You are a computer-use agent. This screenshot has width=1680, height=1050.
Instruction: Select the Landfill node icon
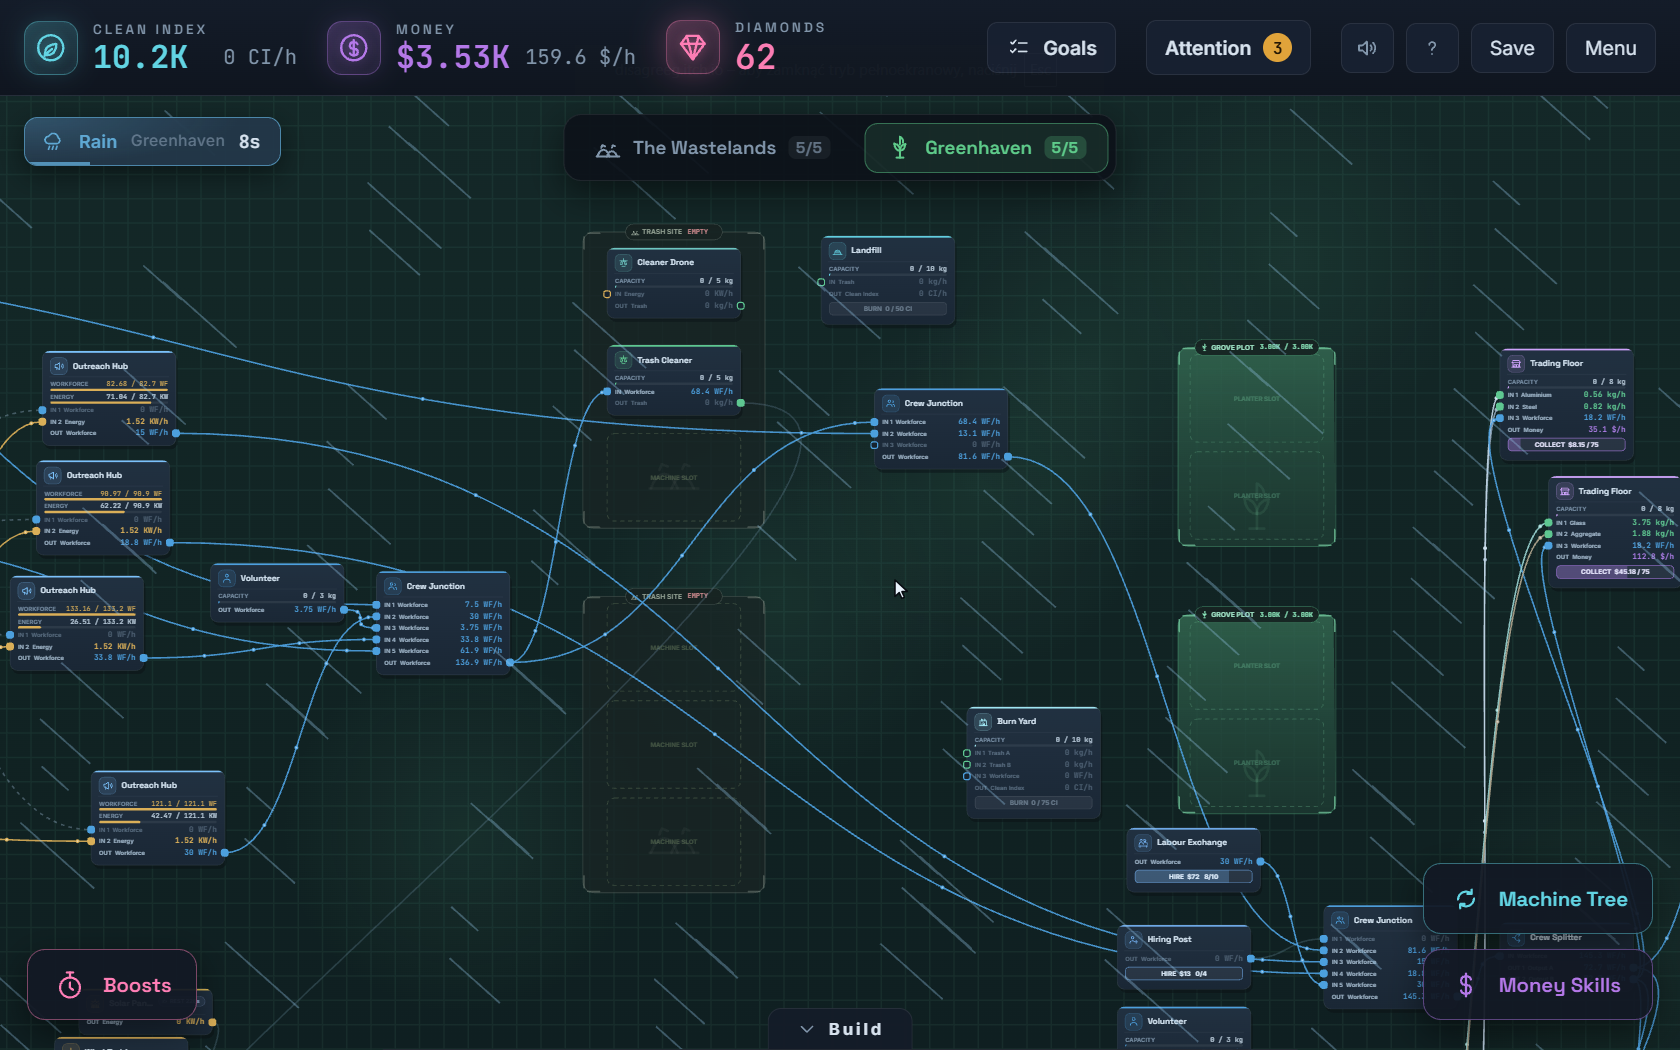click(837, 250)
